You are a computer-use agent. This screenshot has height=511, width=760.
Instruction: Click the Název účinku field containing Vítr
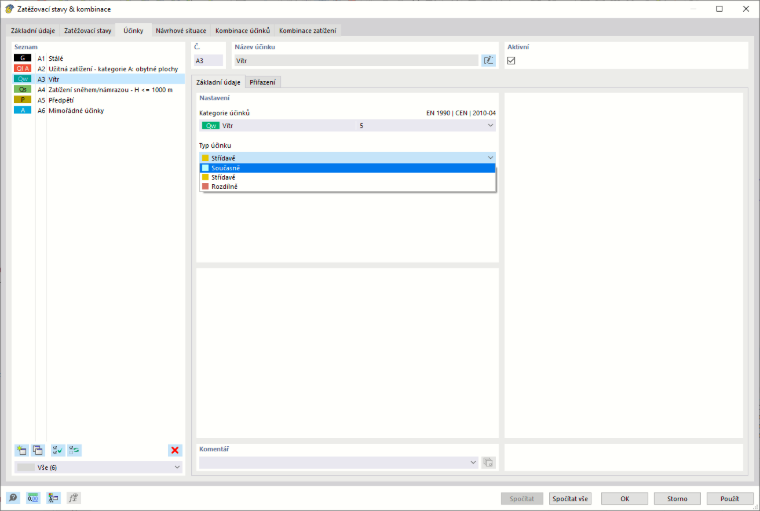(x=356, y=61)
